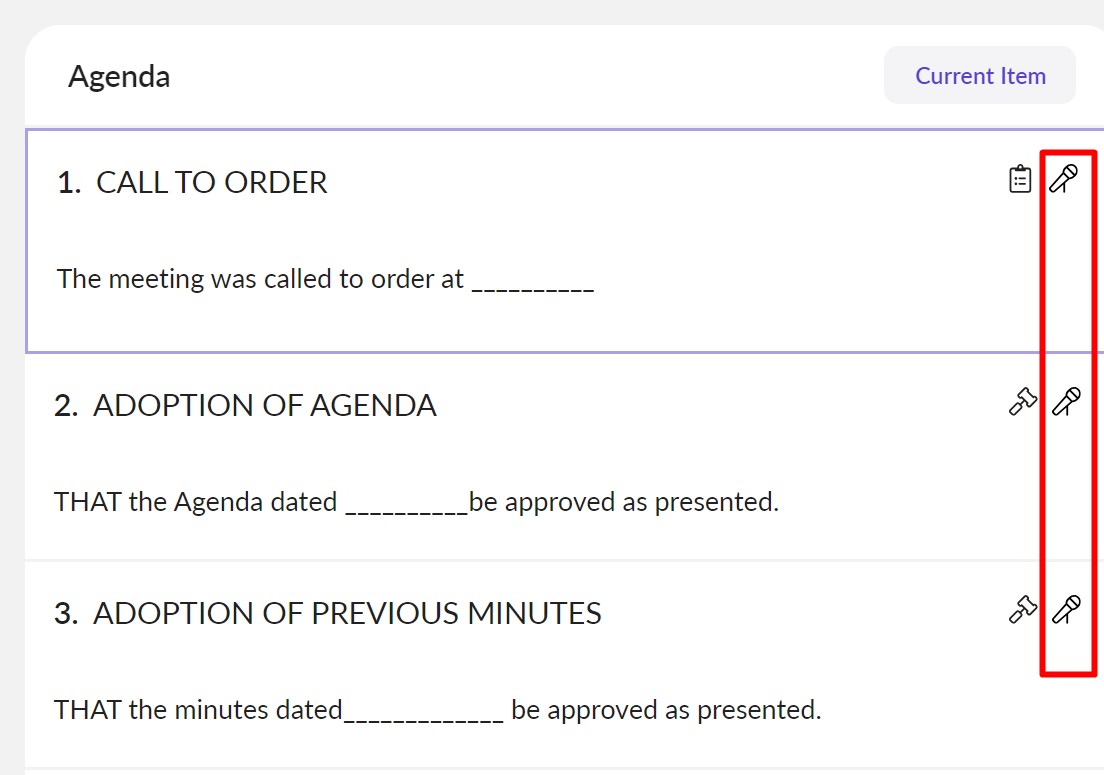This screenshot has height=775, width=1104.
Task: Click the "meeting was called to order" text
Action: point(260,278)
